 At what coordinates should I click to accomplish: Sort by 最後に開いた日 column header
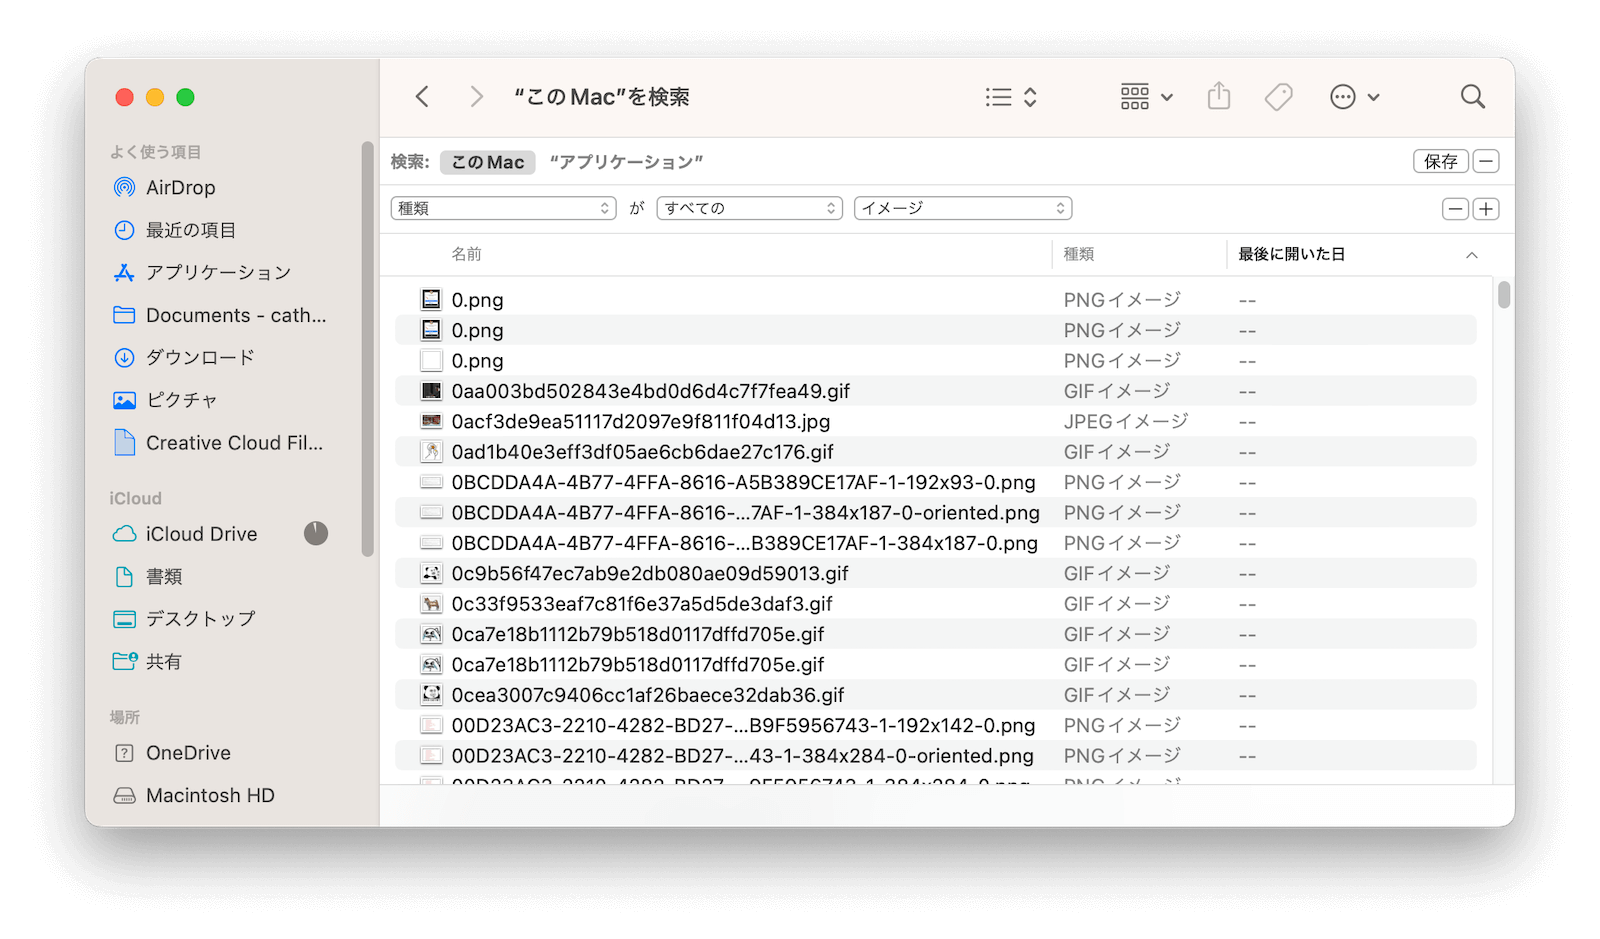point(1291,254)
